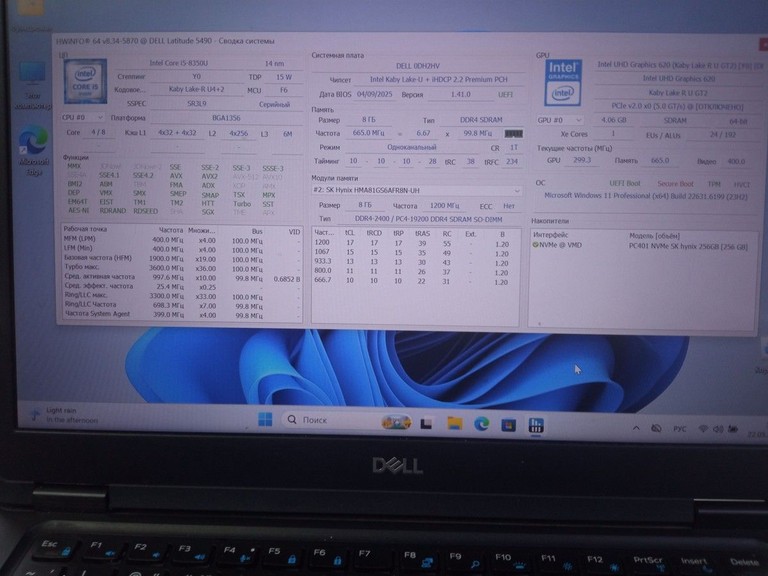Click the Частота System Agent row
Screen dimensions: 768x576
182,314
